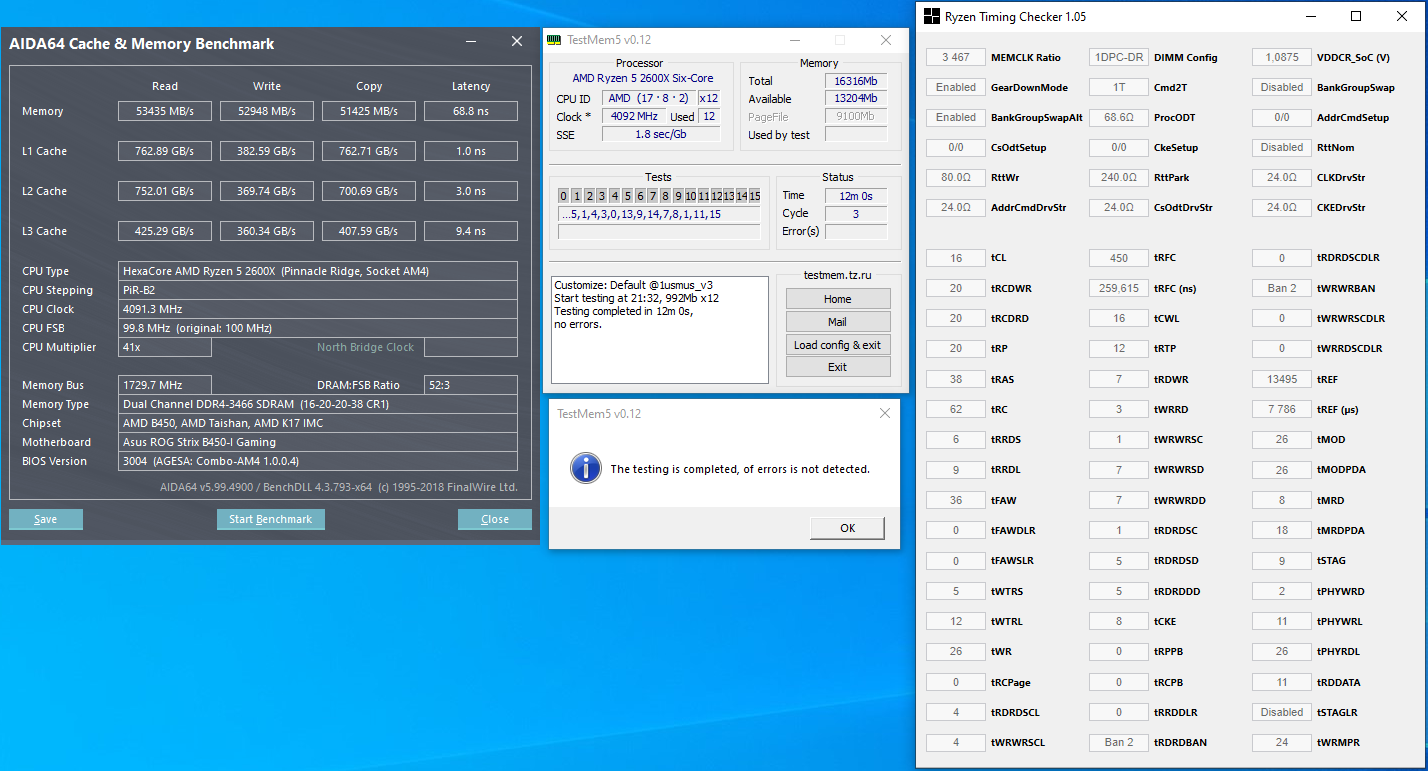Click the L3 Cache Copy 407.59 GB/s value

369,231
